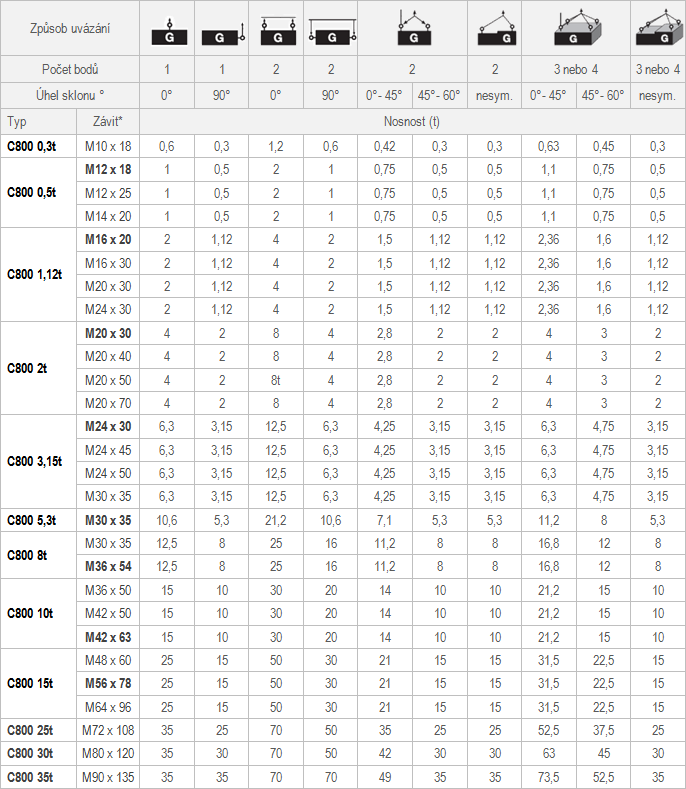
Task: Select the asymmetric 3 or 4 leg sling diagram
Action: point(657,30)
